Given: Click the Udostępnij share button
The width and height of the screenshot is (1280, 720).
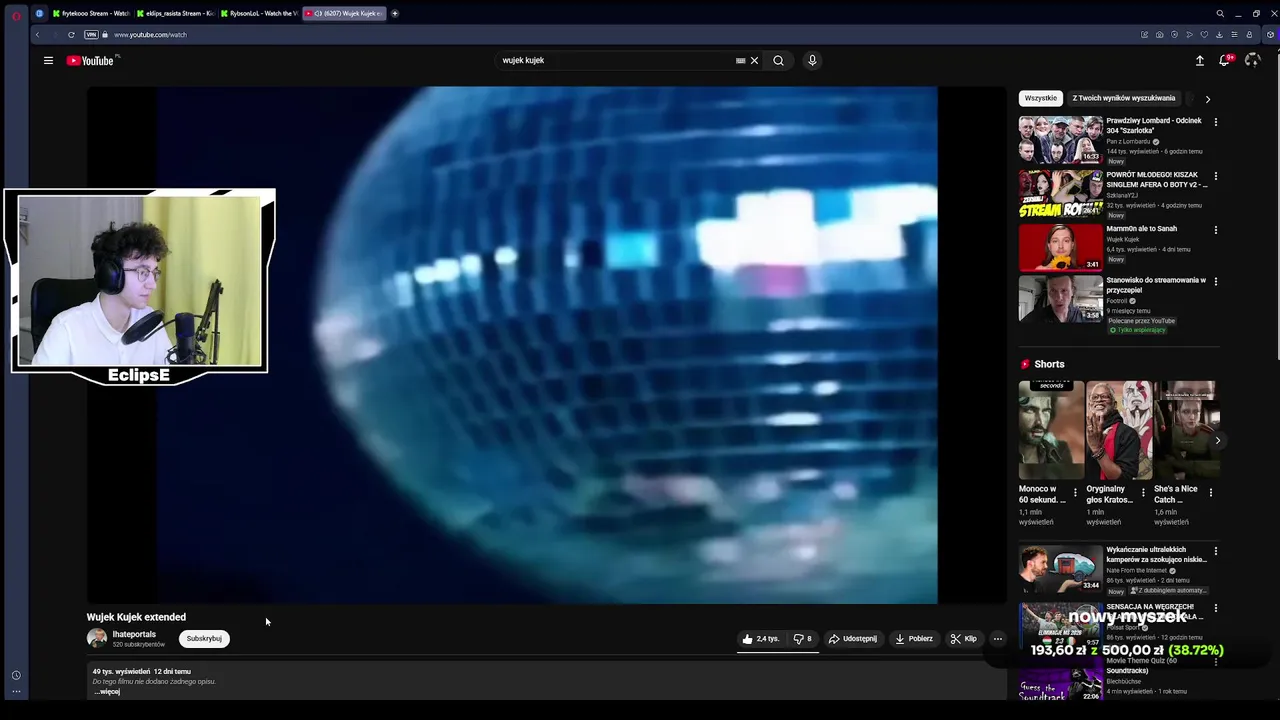Looking at the screenshot, I should pos(852,639).
